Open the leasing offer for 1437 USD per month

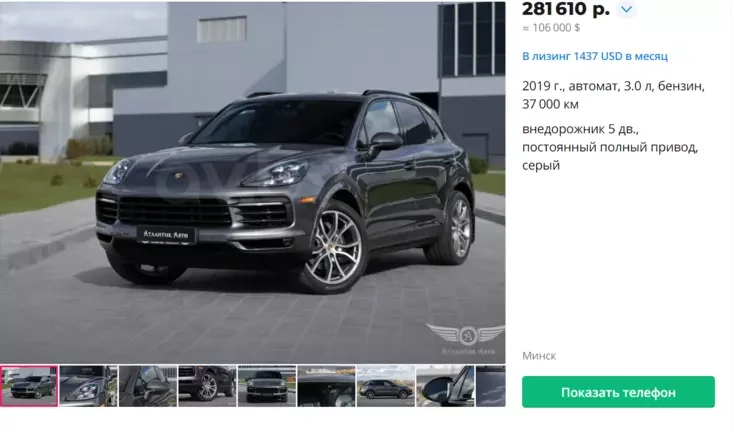(x=595, y=56)
